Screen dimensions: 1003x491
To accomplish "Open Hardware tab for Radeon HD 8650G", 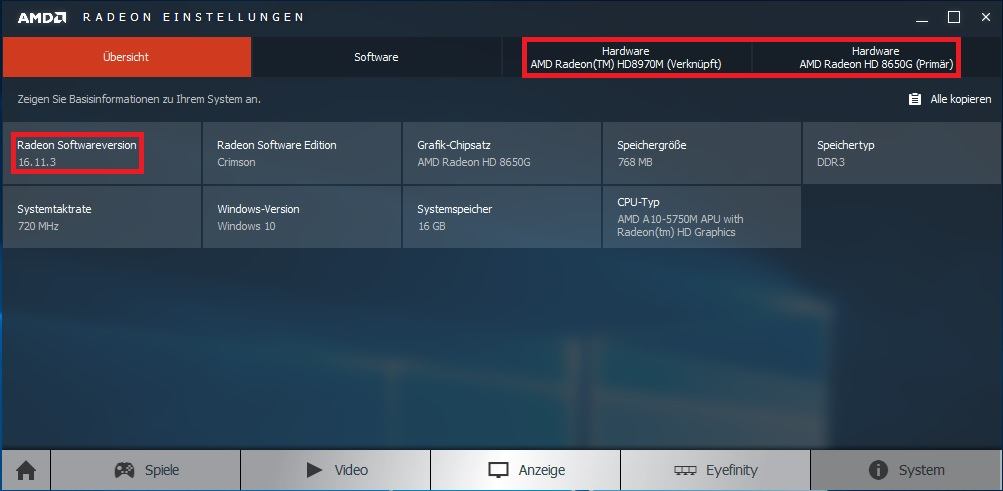I will pos(876,58).
